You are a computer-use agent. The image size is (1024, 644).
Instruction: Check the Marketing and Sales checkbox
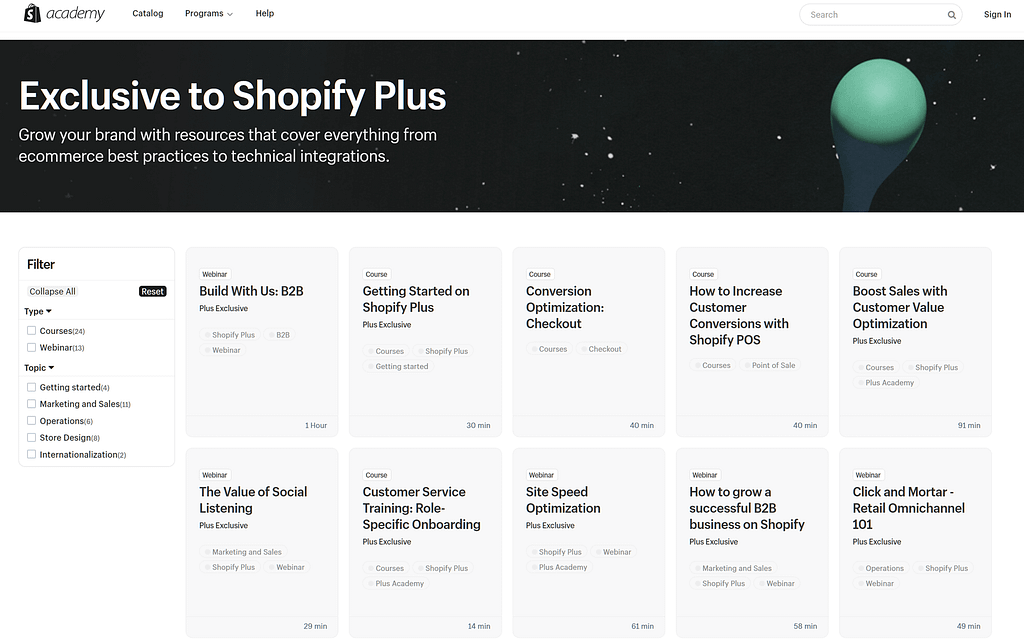[29, 404]
